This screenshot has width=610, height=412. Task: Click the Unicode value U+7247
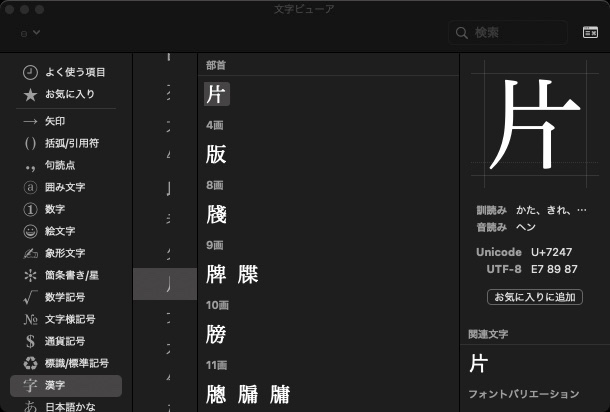tap(552, 252)
